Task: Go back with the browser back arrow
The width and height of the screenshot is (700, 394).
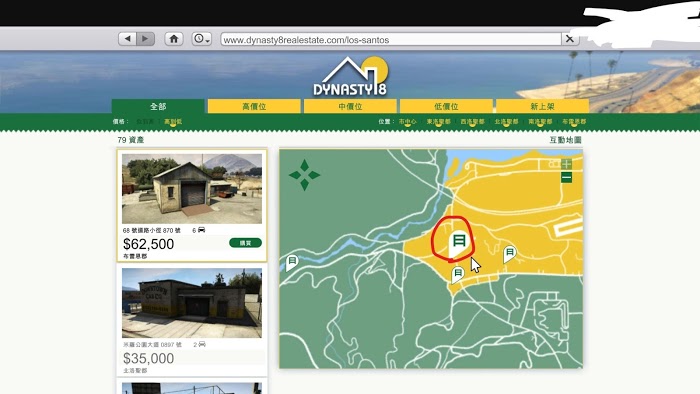Action: click(127, 39)
